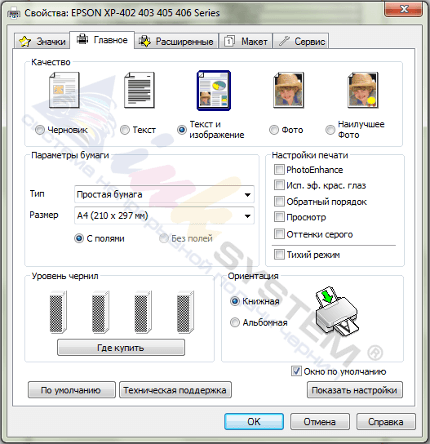Select the Фото radio button
The width and height of the screenshot is (430, 444).
point(274,130)
